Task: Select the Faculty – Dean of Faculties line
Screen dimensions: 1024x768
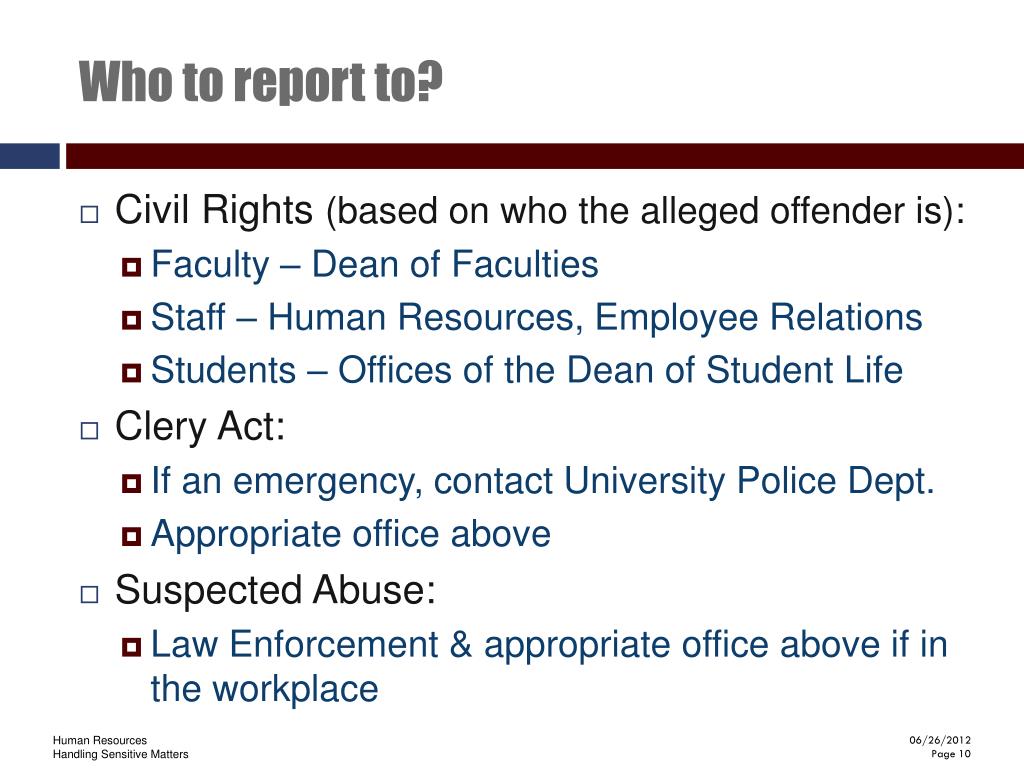Action: [x=375, y=265]
